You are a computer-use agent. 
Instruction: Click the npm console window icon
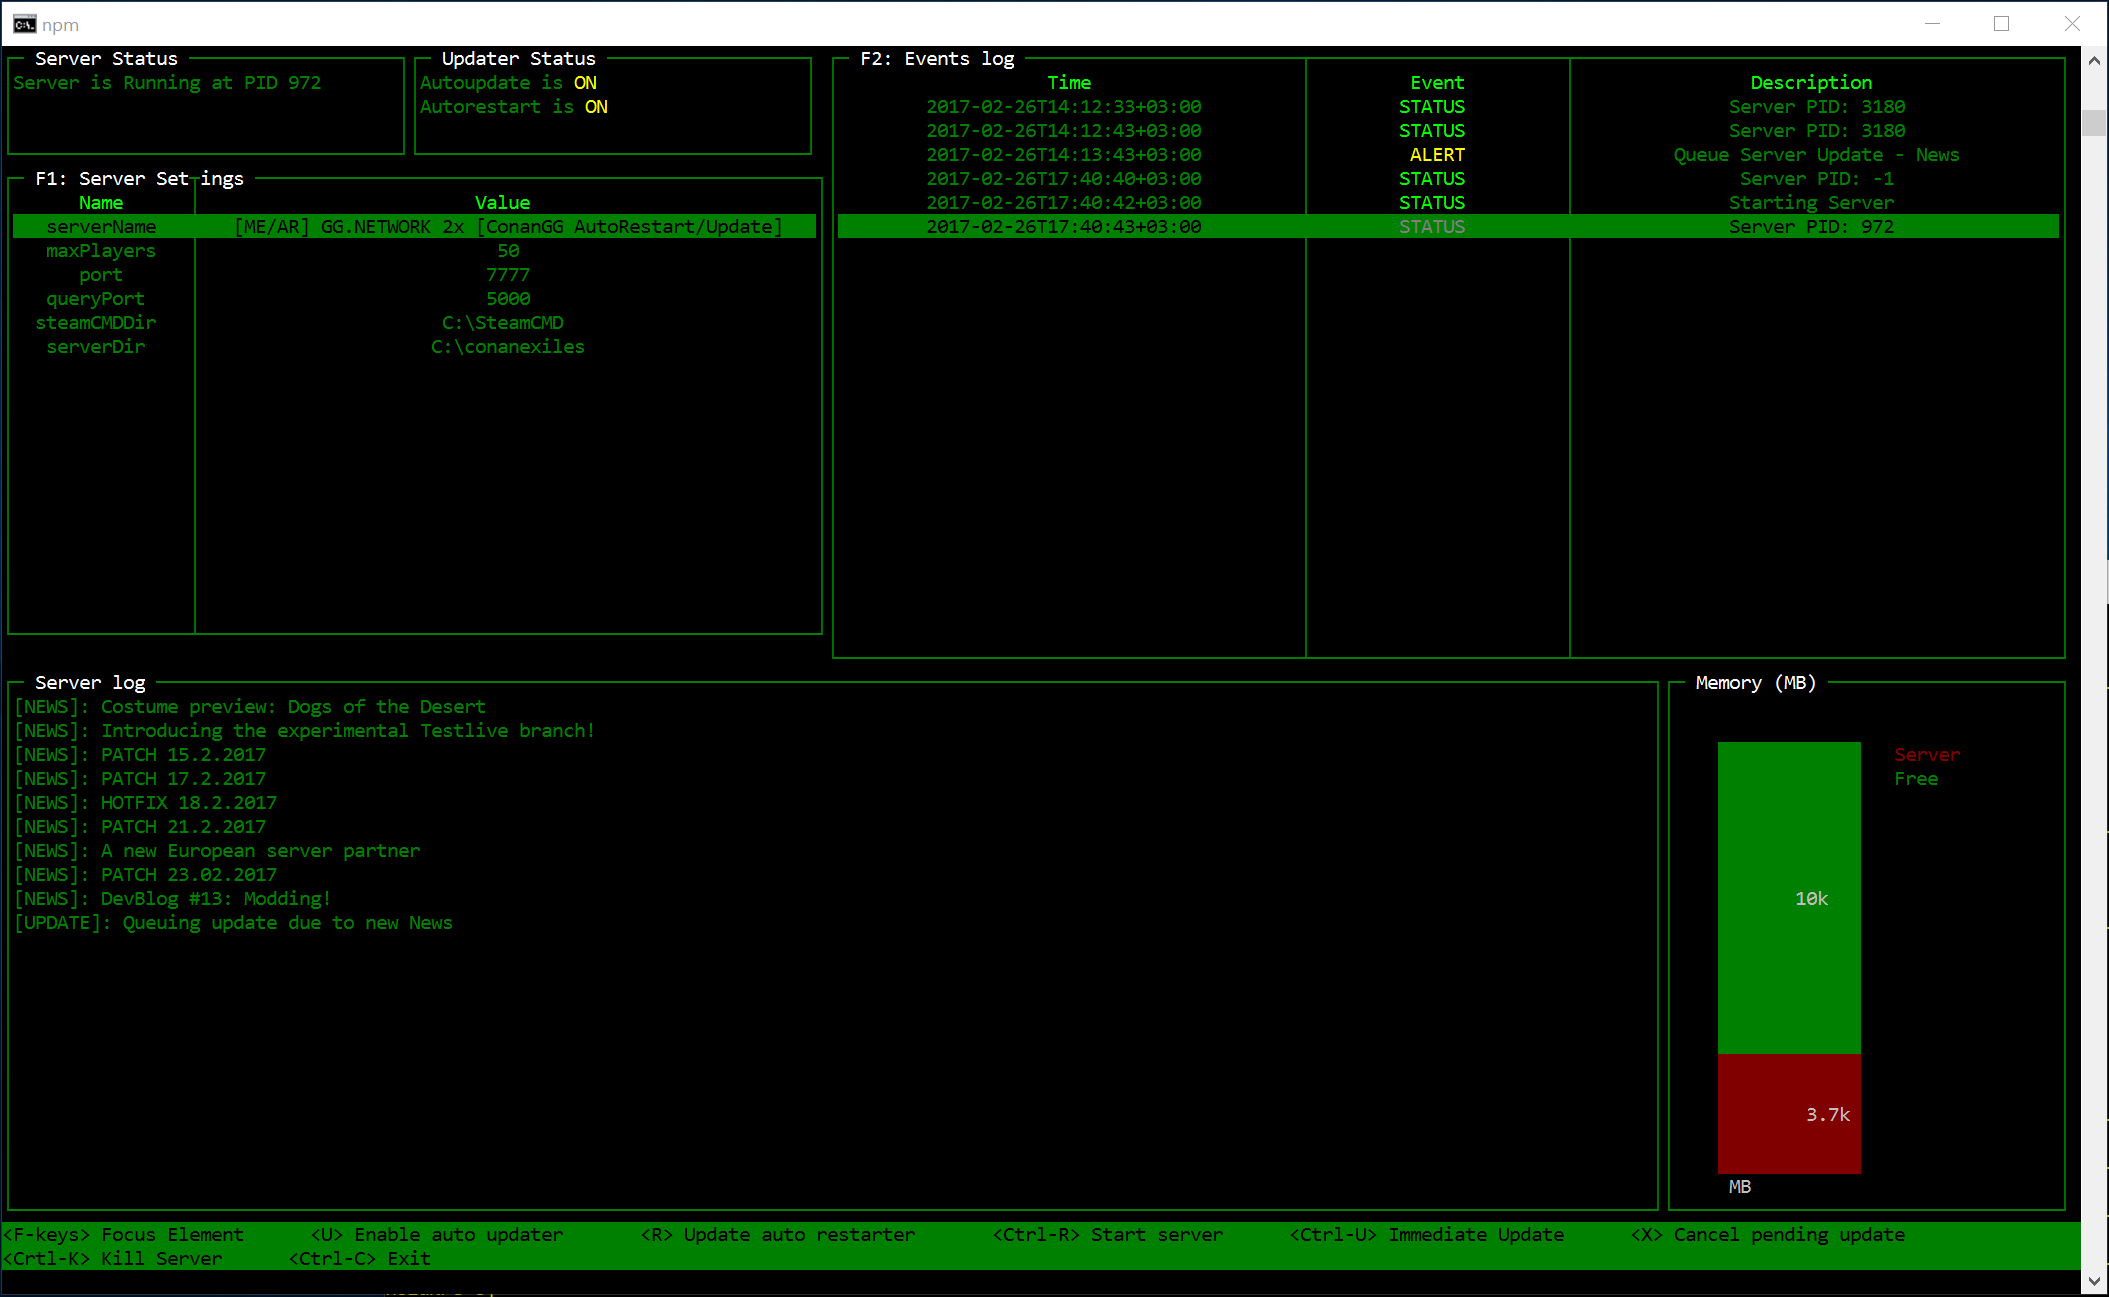tap(24, 24)
